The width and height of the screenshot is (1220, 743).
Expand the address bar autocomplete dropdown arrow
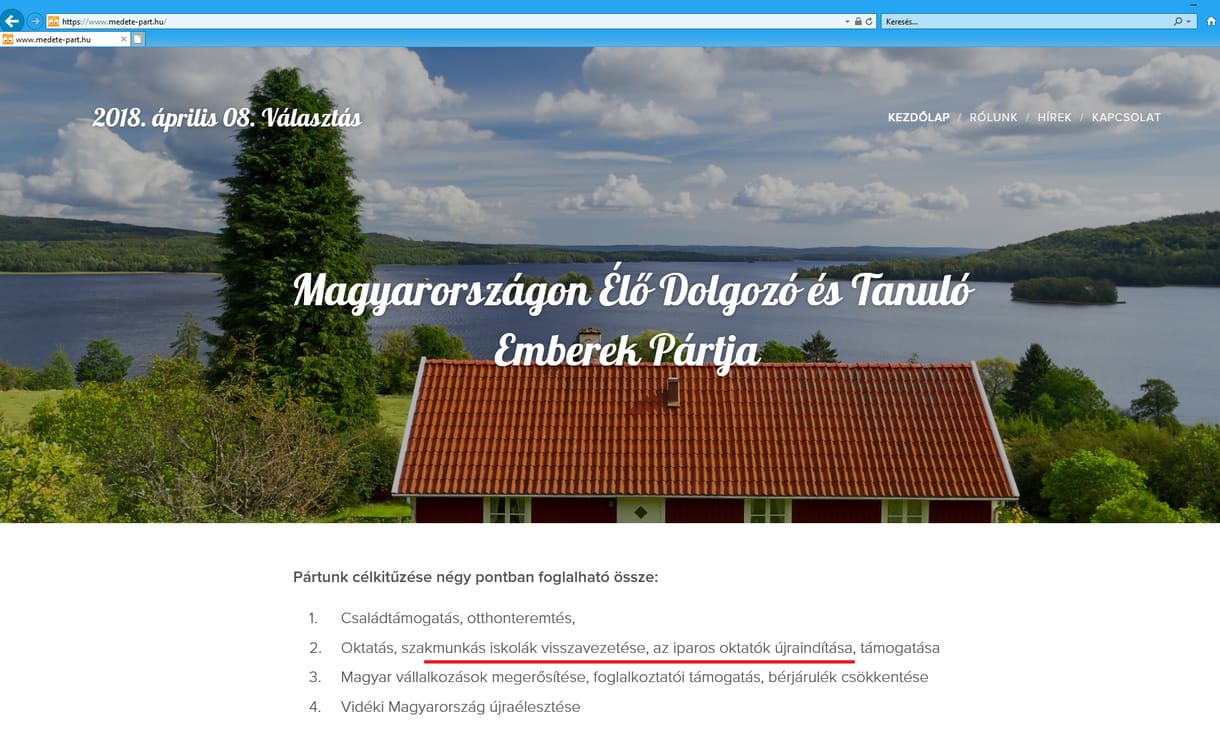(848, 21)
